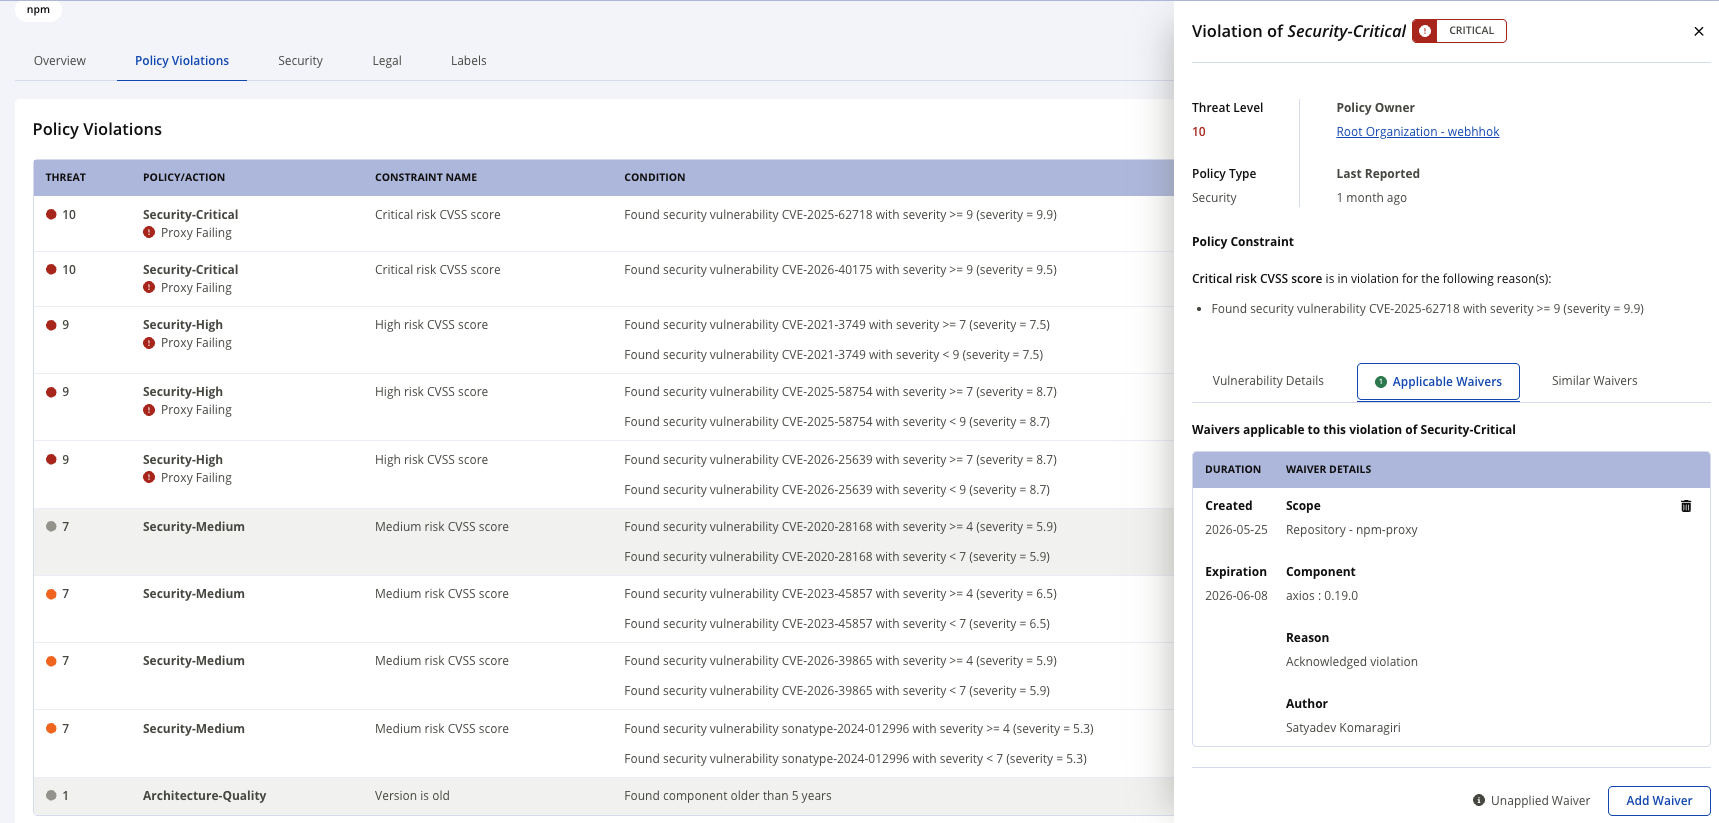Click the Unapplied Waiver legend label

click(x=1540, y=801)
